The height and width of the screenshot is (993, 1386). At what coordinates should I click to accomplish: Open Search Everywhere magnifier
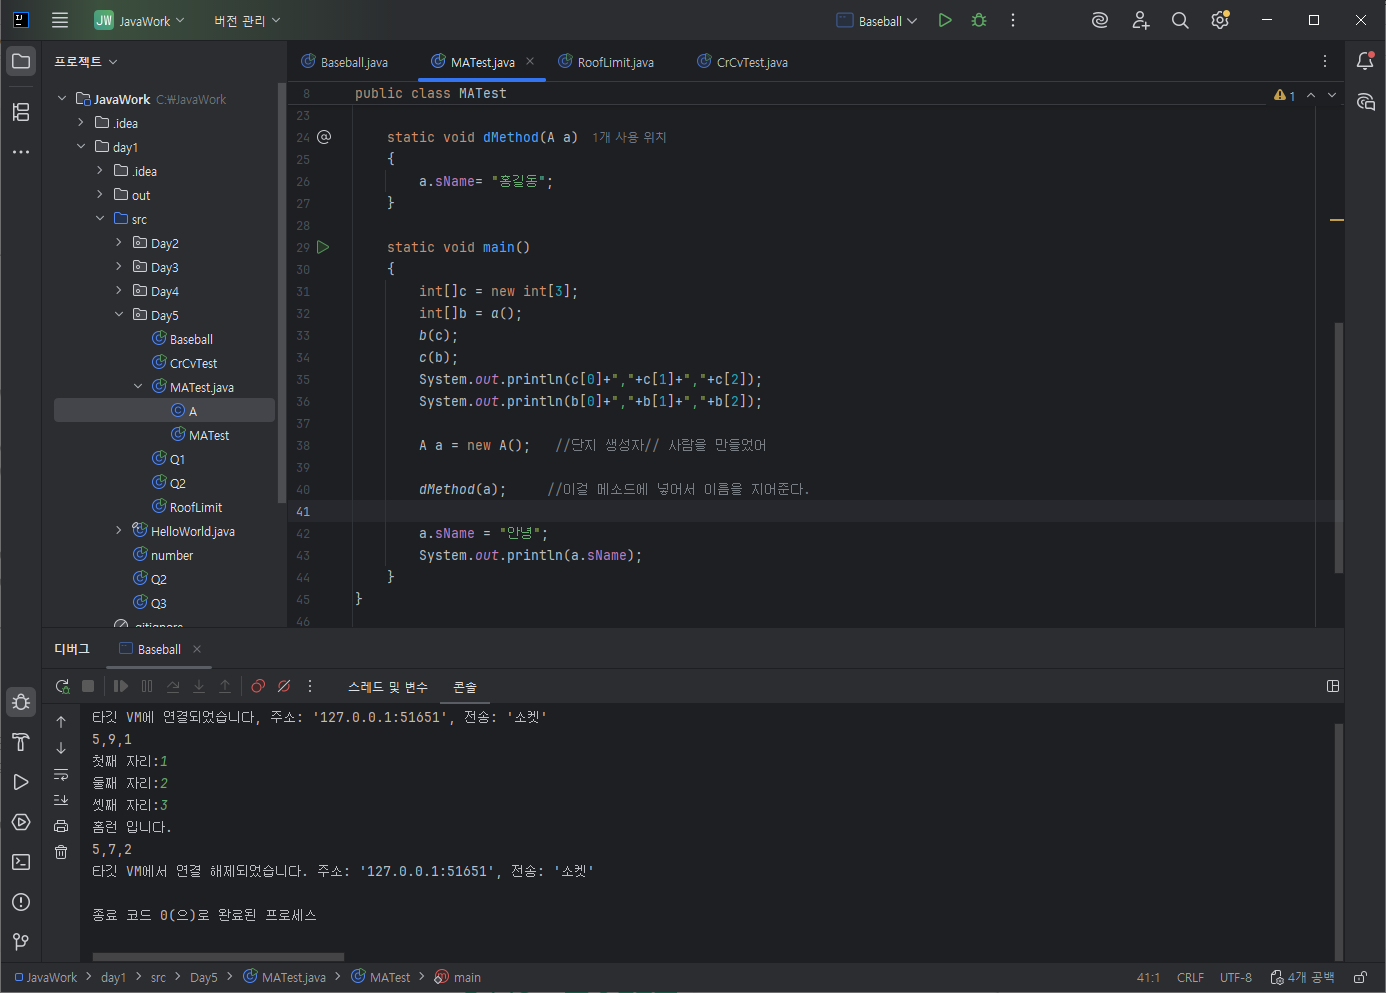[1180, 20]
